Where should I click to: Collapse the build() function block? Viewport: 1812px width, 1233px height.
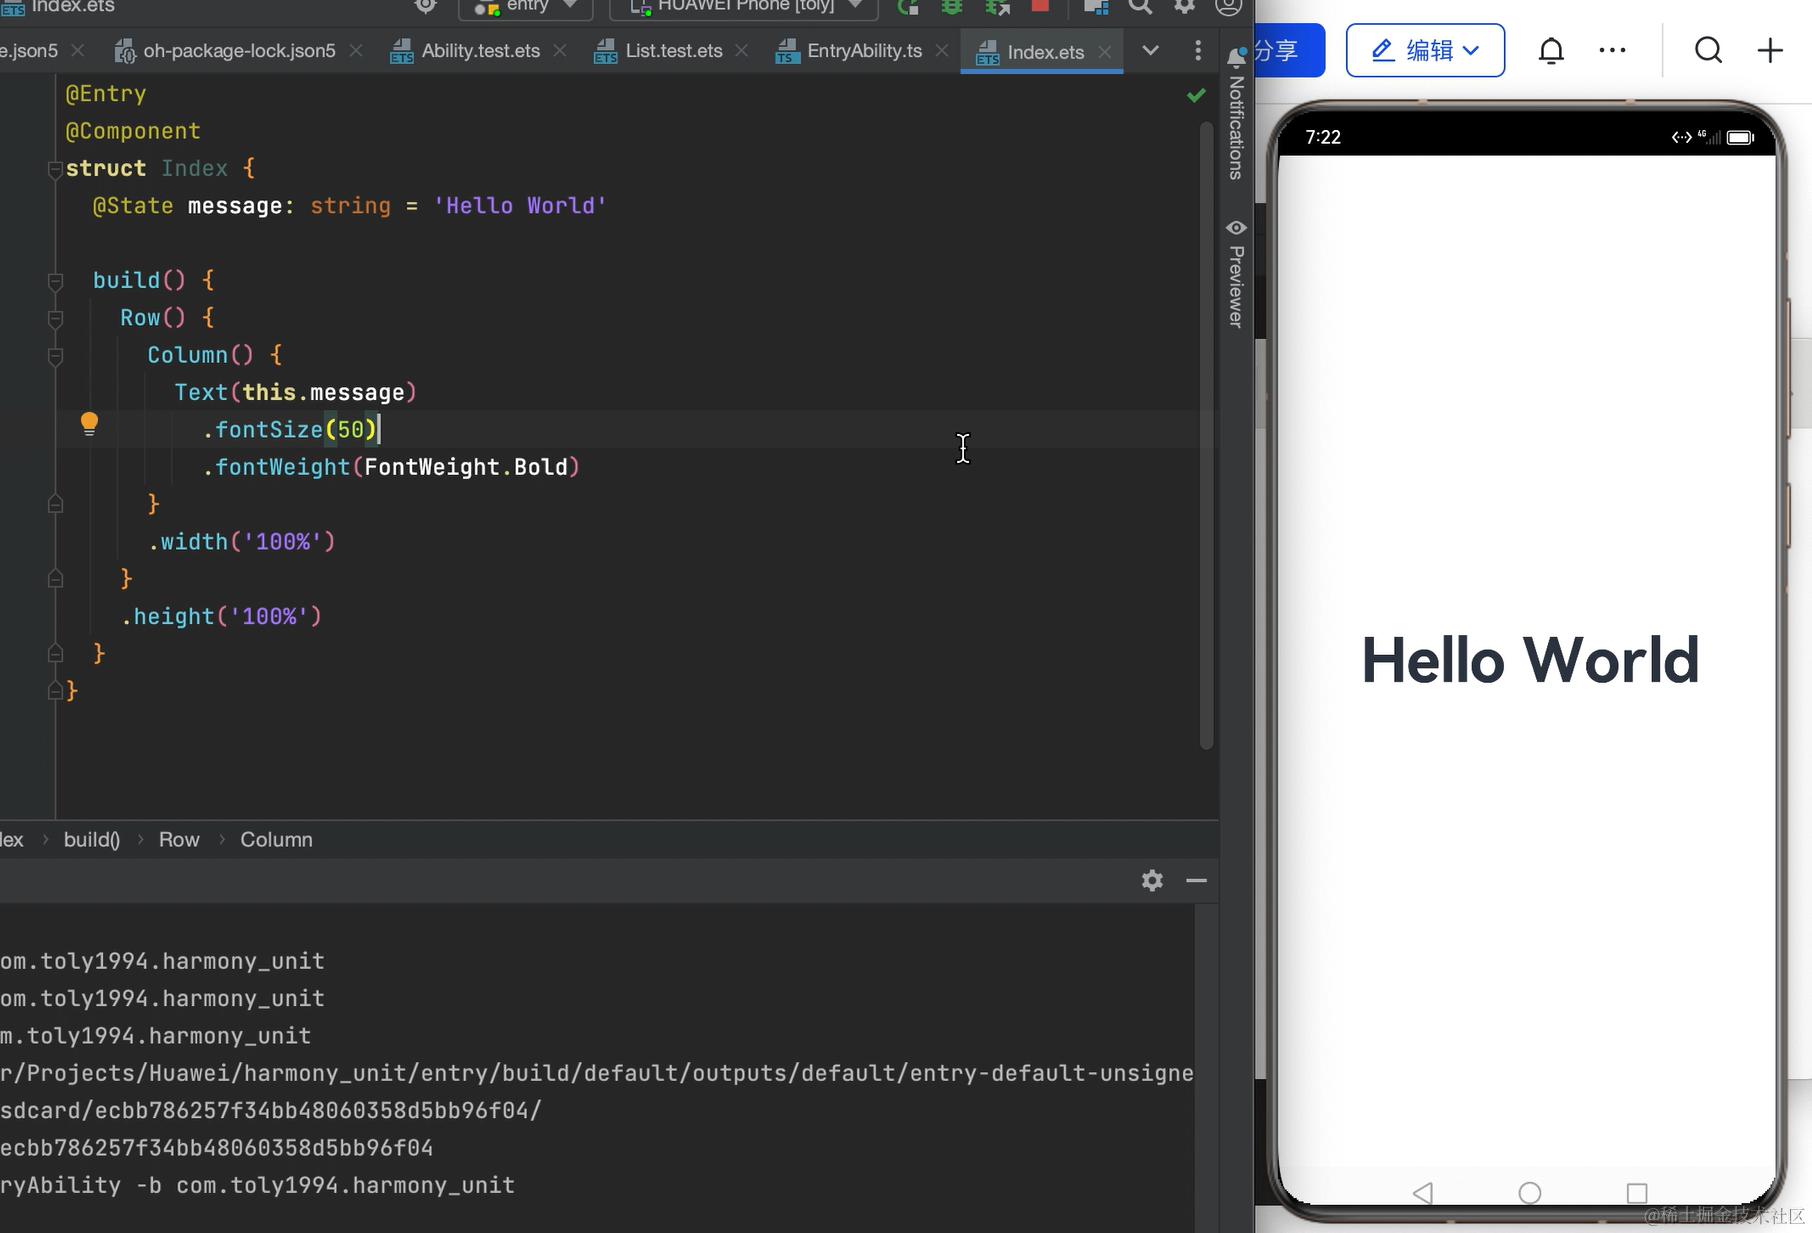(x=55, y=281)
